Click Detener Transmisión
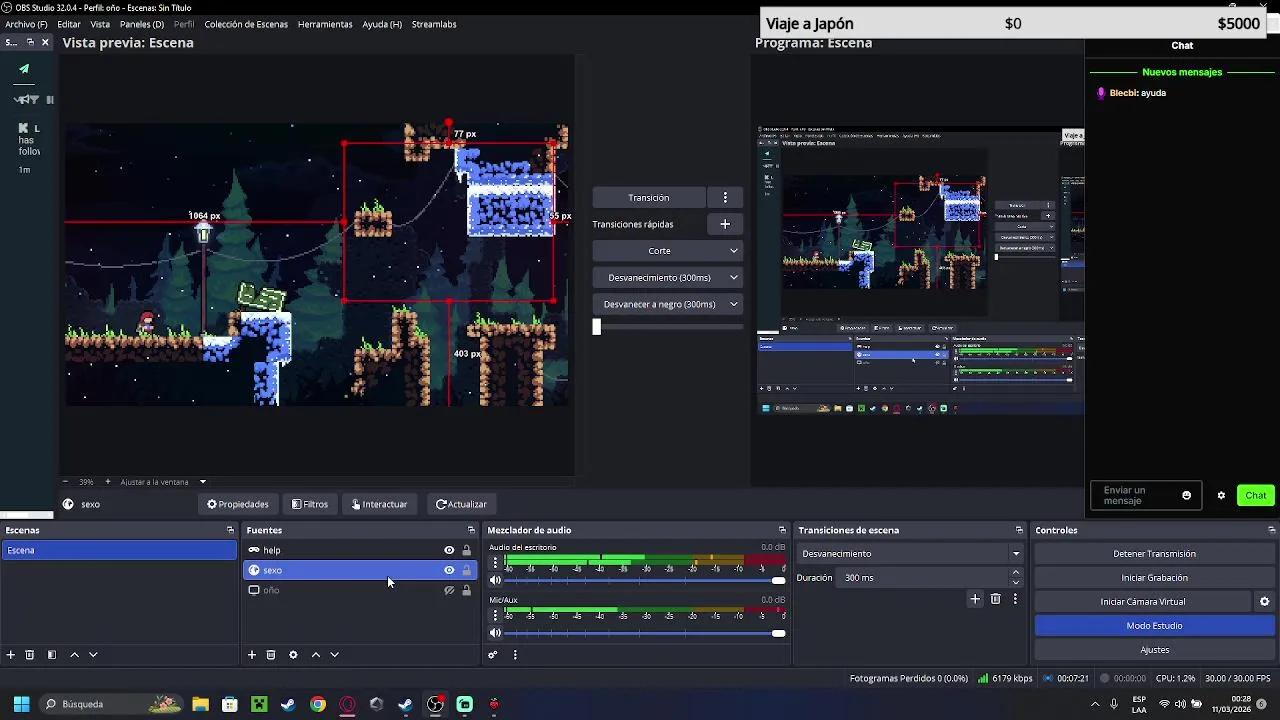The height and width of the screenshot is (720, 1280). point(1154,554)
